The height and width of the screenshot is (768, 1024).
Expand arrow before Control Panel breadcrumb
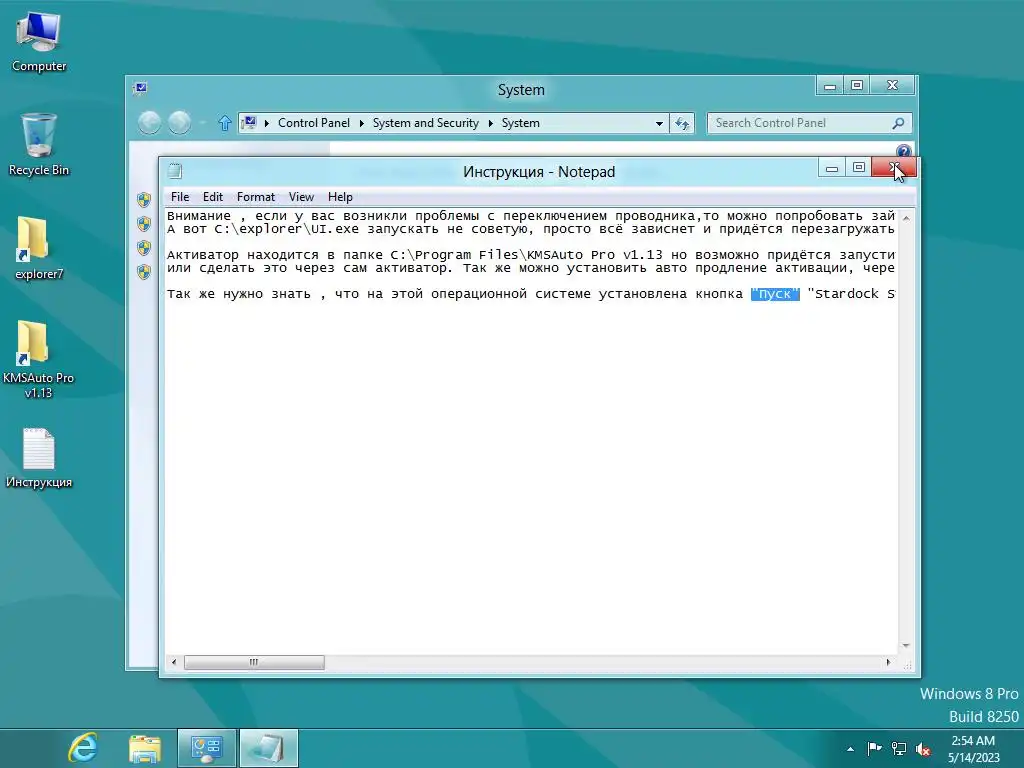click(x=266, y=123)
